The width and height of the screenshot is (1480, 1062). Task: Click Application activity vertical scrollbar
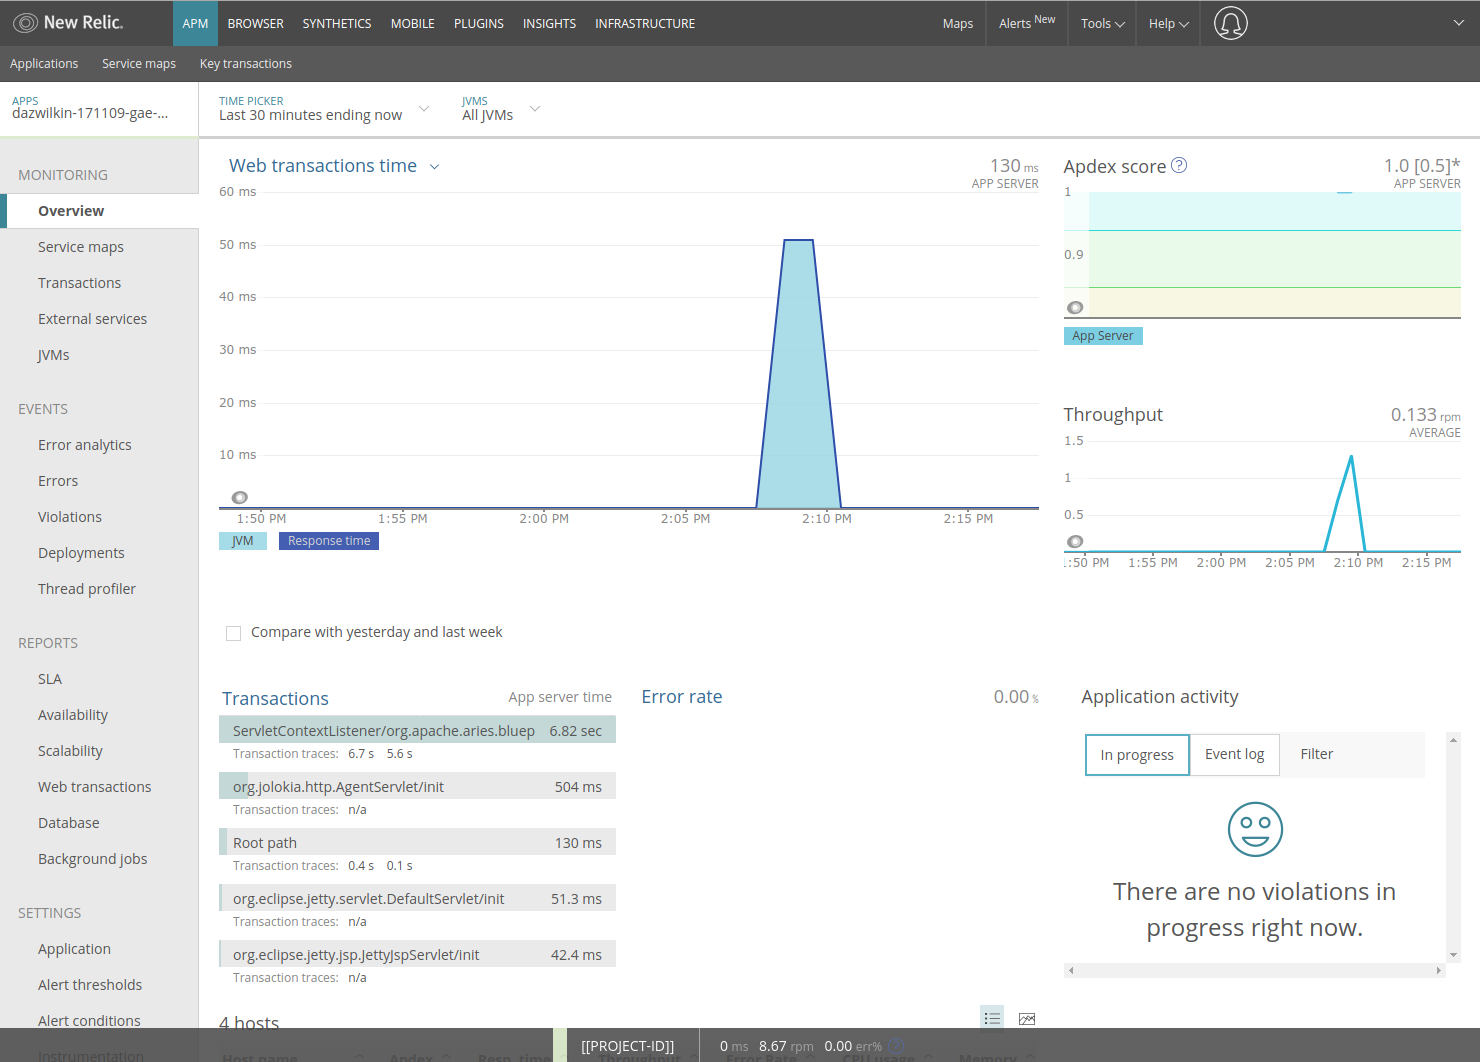tap(1454, 847)
